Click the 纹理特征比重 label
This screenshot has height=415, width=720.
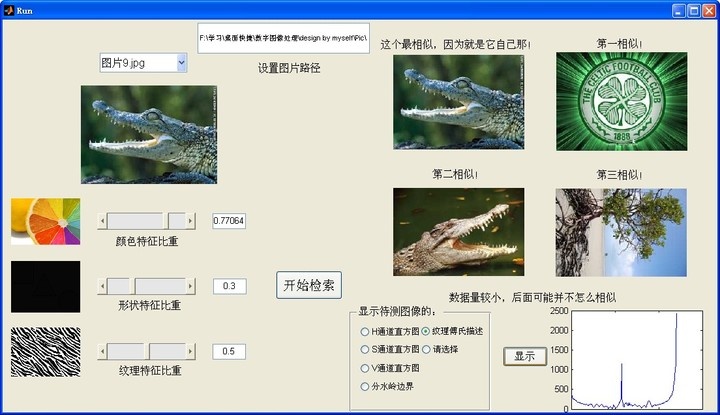click(x=150, y=371)
